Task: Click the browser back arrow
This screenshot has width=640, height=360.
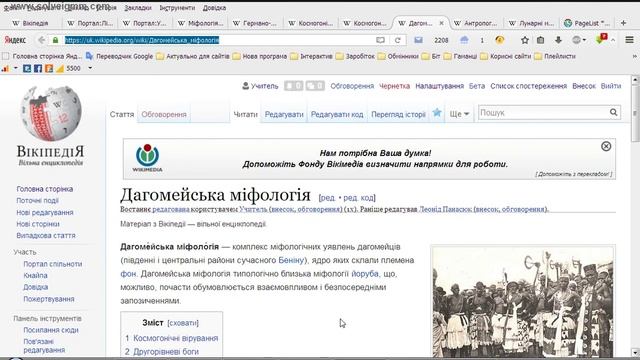Action: pyautogui.click(x=41, y=40)
